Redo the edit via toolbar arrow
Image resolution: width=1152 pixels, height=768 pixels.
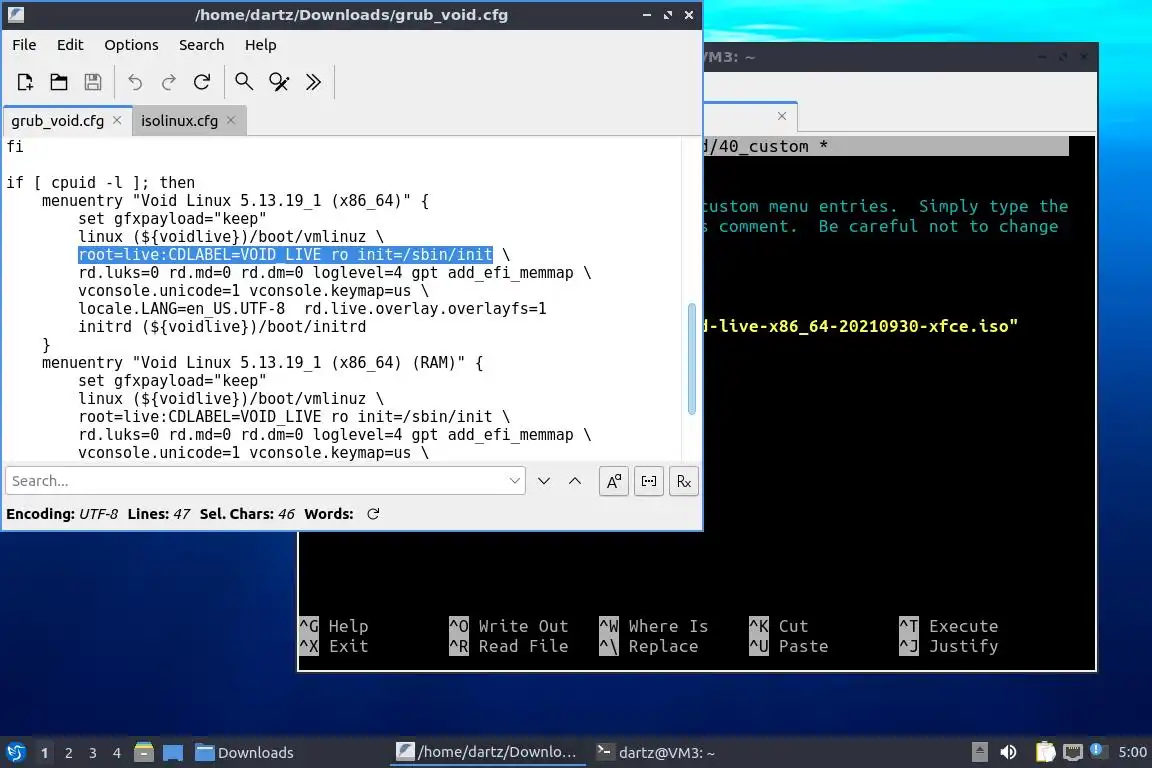(x=168, y=82)
